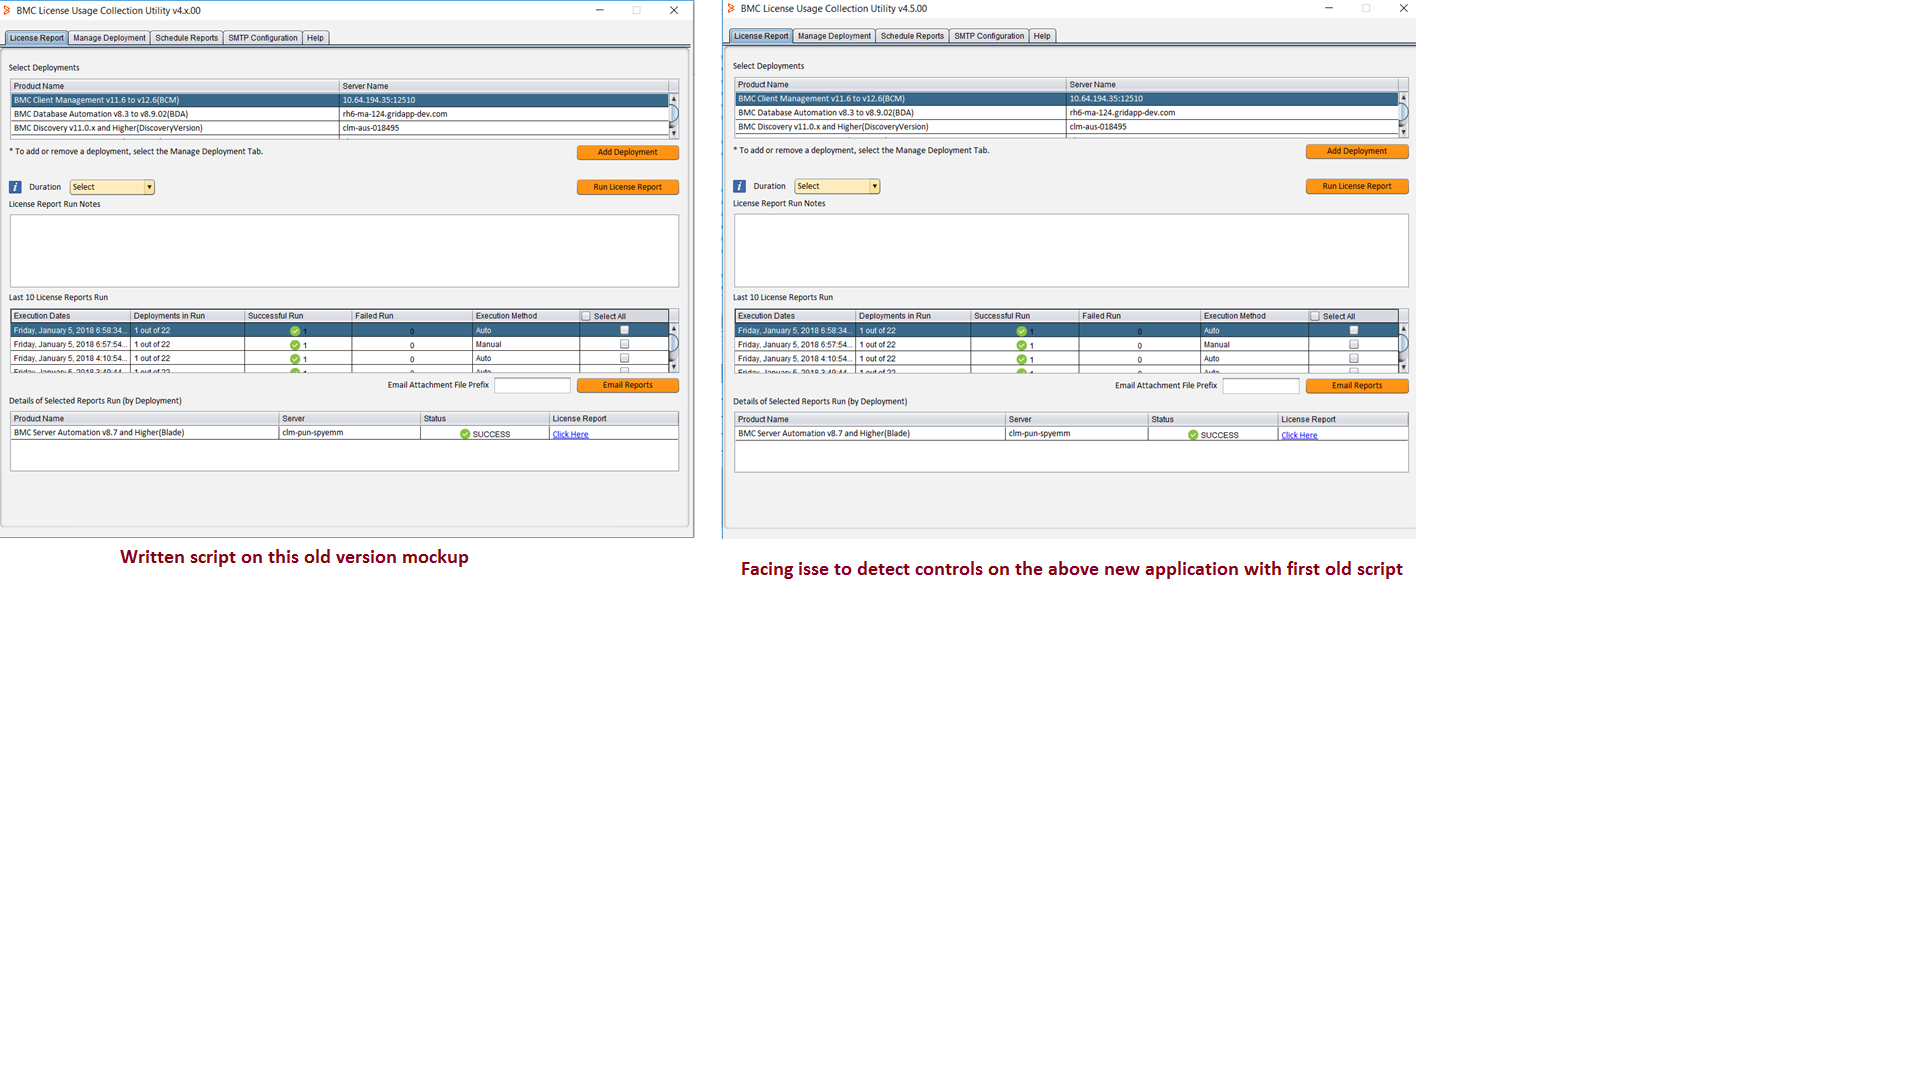Click Execution Method column header in v4.5.00
This screenshot has width=1920, height=1080.
point(1254,316)
